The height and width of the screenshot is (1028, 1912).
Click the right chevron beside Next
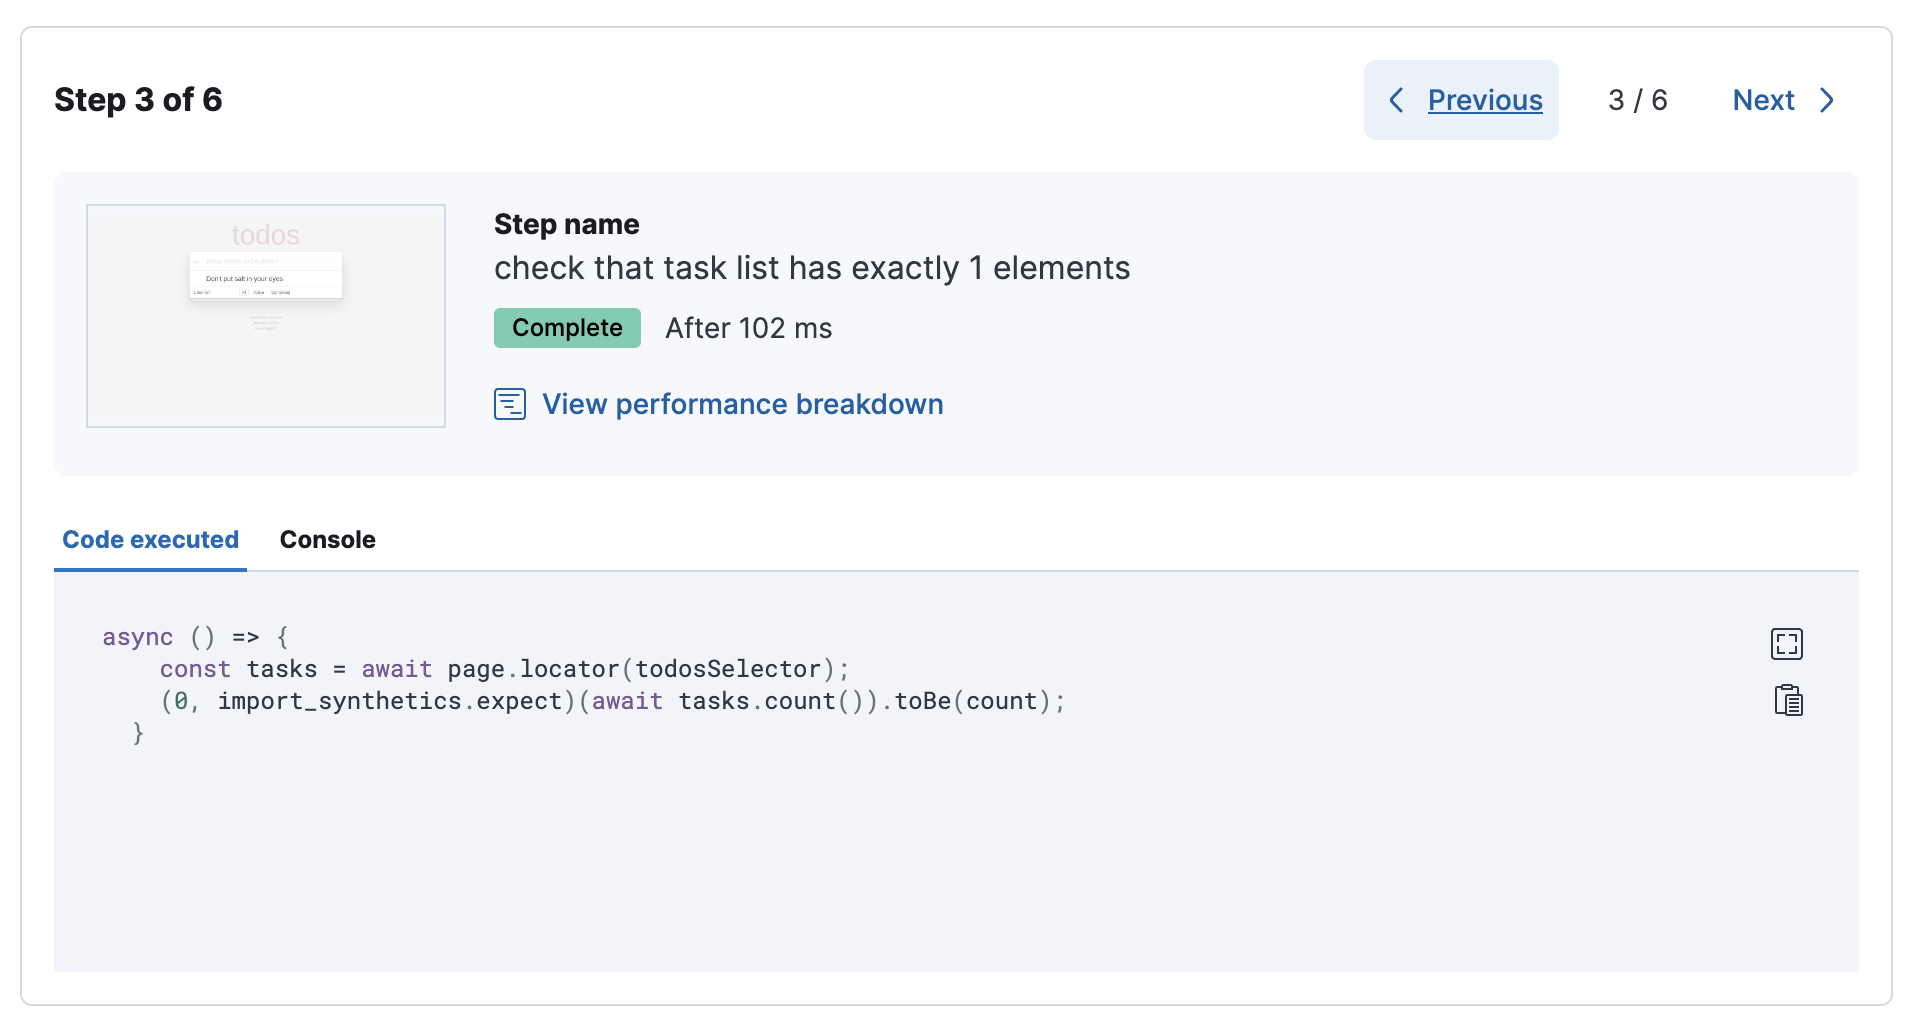tap(1828, 100)
